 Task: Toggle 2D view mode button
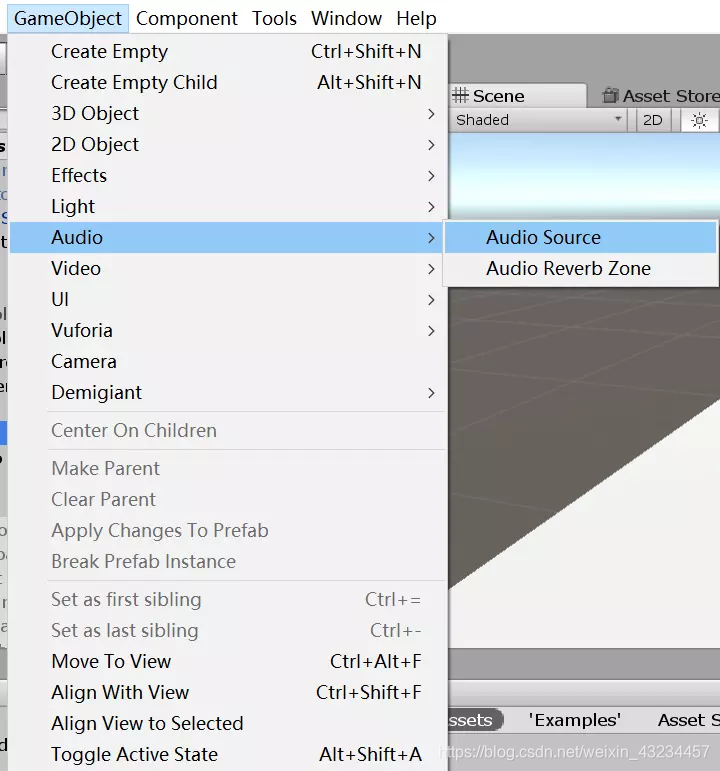[653, 120]
